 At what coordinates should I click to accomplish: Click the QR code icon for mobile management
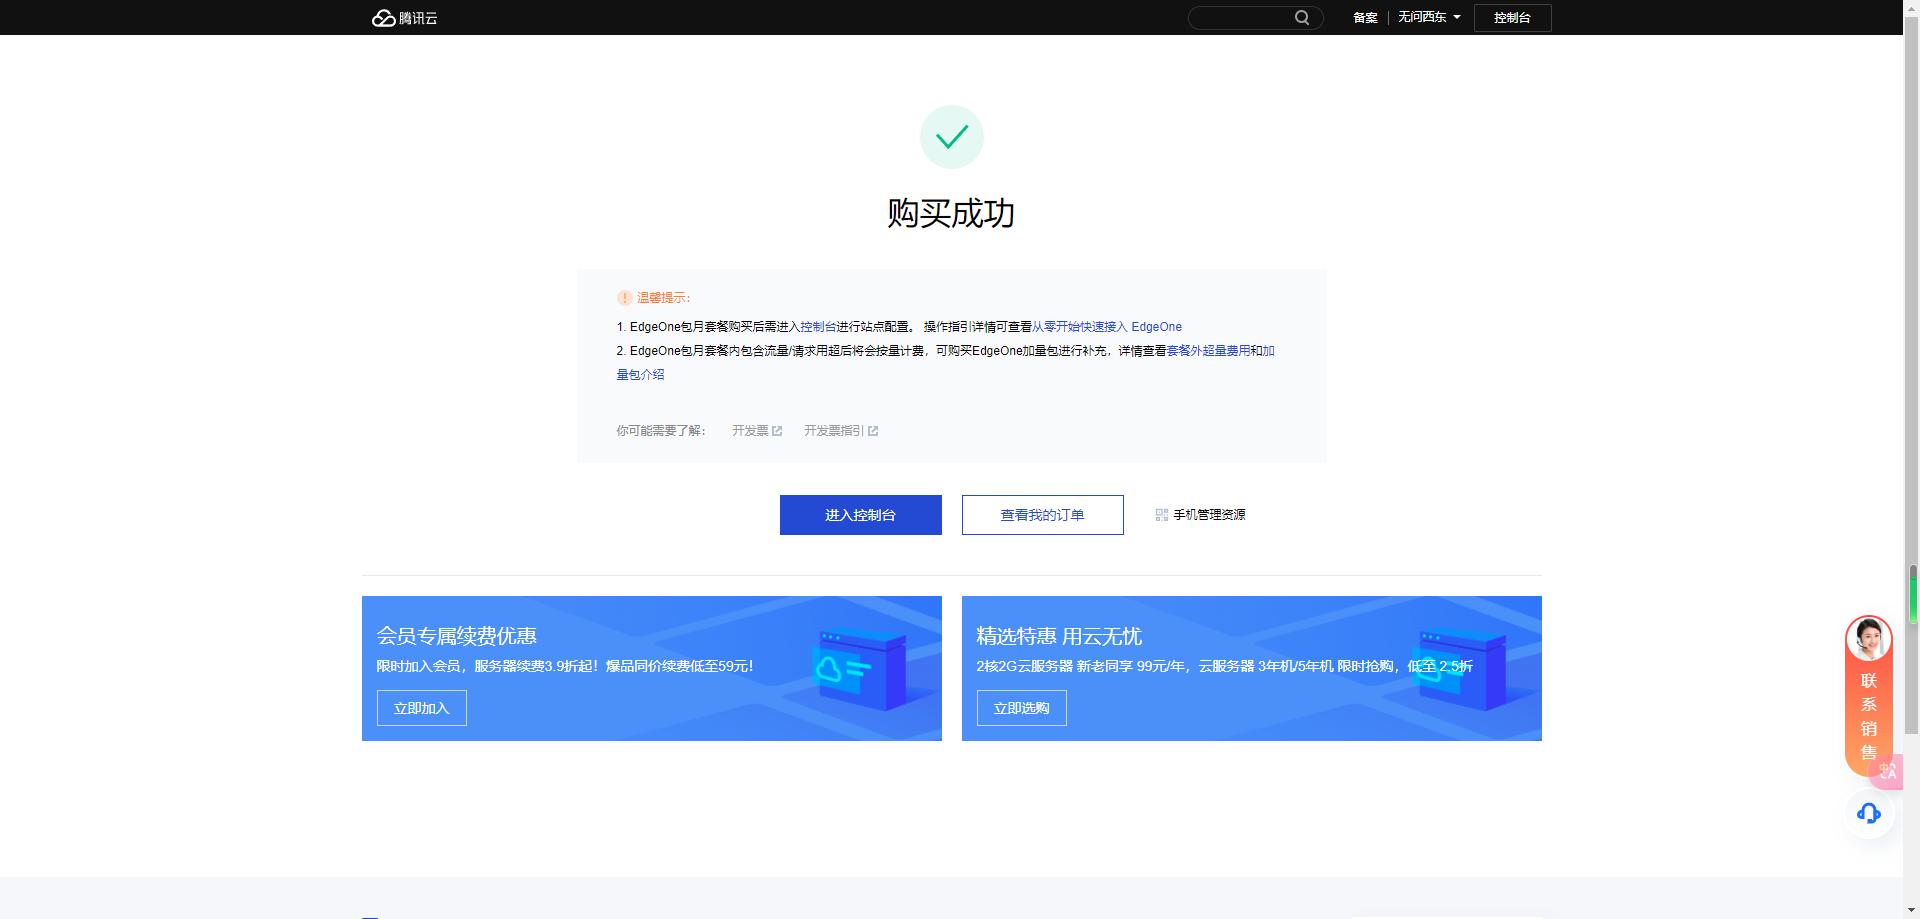point(1162,515)
